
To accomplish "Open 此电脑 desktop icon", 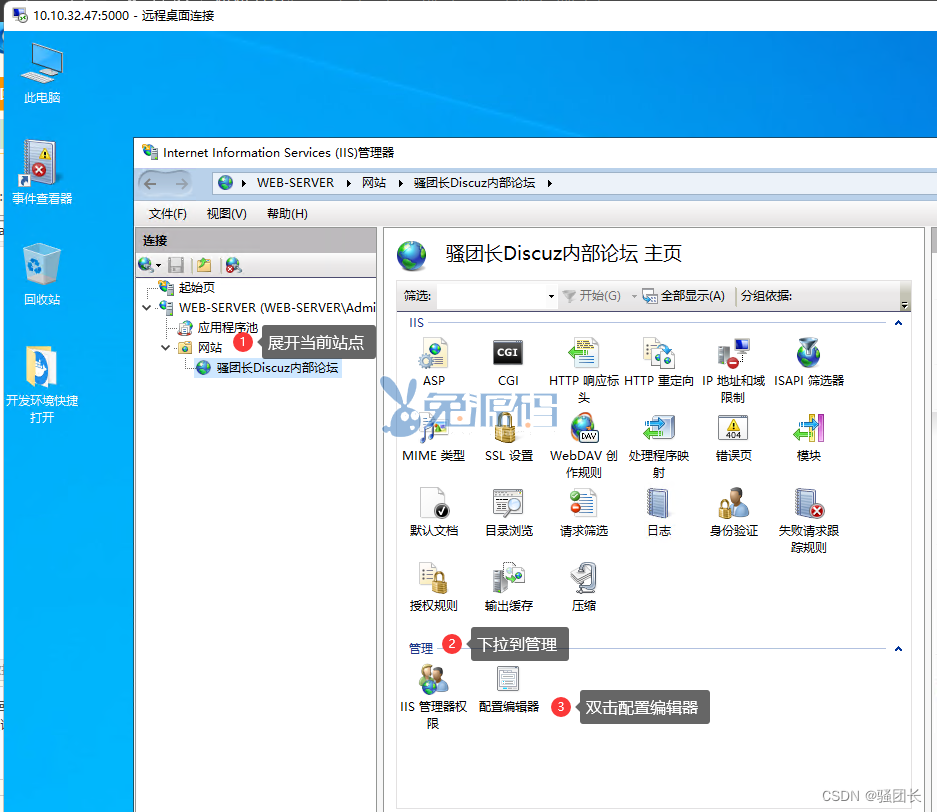I will (42, 73).
